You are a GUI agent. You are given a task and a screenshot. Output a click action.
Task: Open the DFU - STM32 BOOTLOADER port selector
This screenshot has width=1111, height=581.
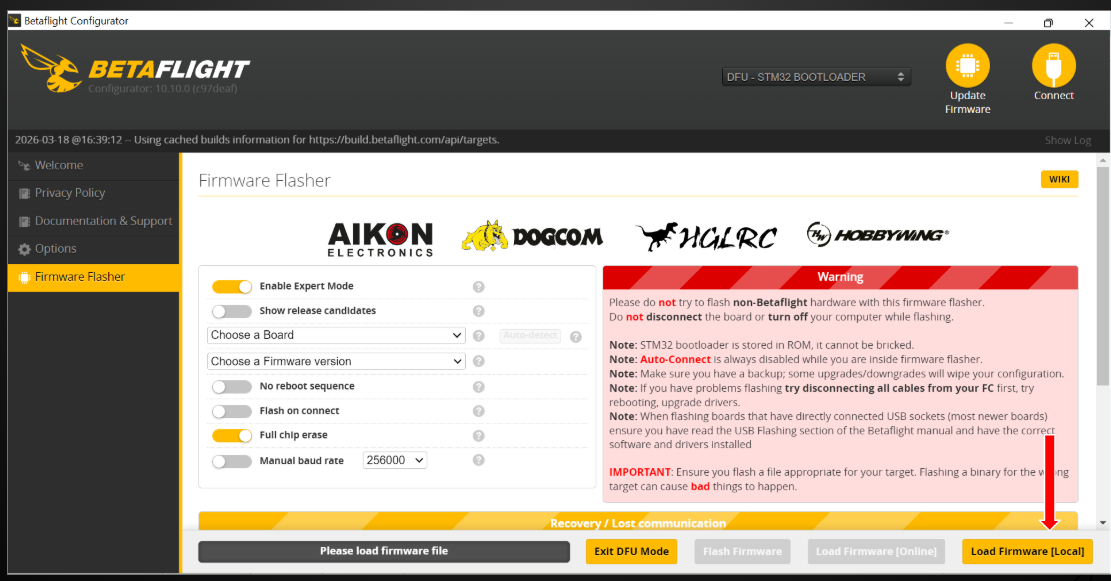point(815,77)
